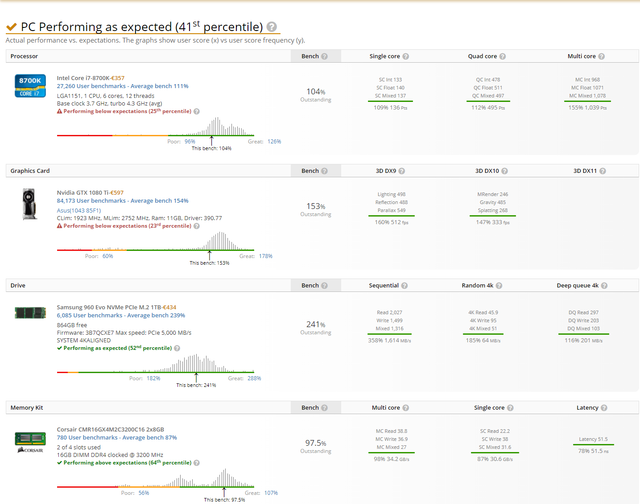Click help icon beside Single core header

[406, 56]
